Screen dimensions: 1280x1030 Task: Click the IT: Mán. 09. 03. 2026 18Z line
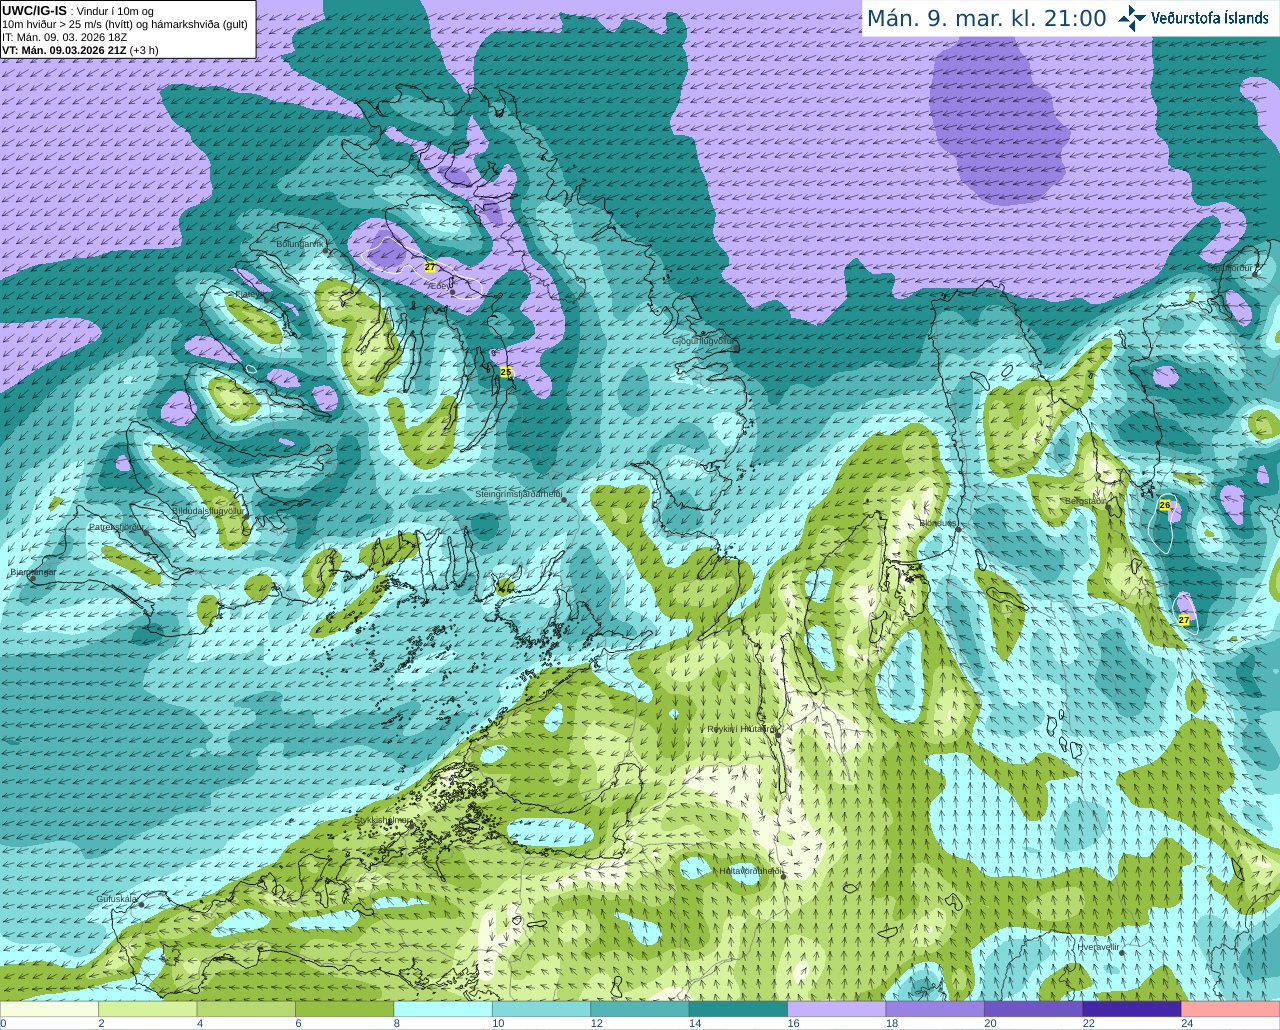click(x=64, y=37)
